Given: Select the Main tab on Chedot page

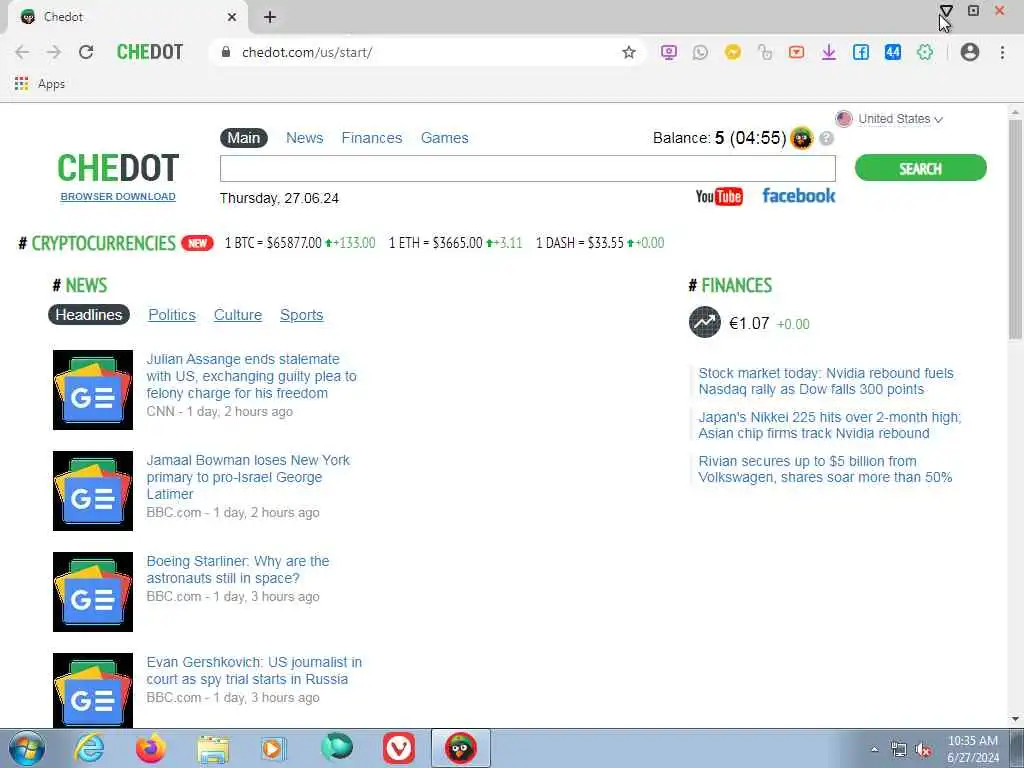Looking at the screenshot, I should tap(244, 138).
